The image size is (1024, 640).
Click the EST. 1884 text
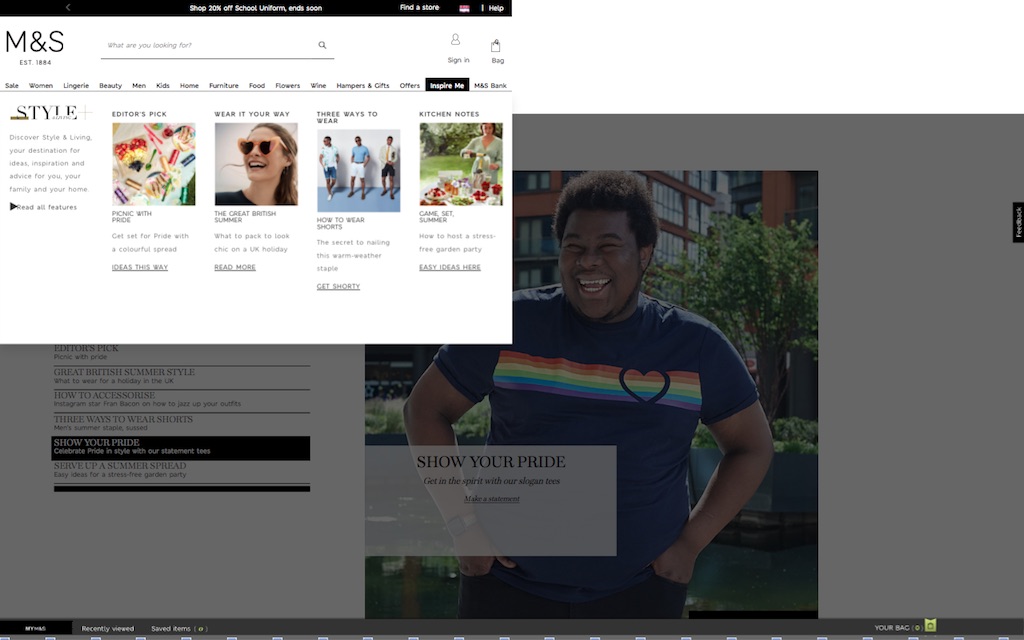point(35,63)
